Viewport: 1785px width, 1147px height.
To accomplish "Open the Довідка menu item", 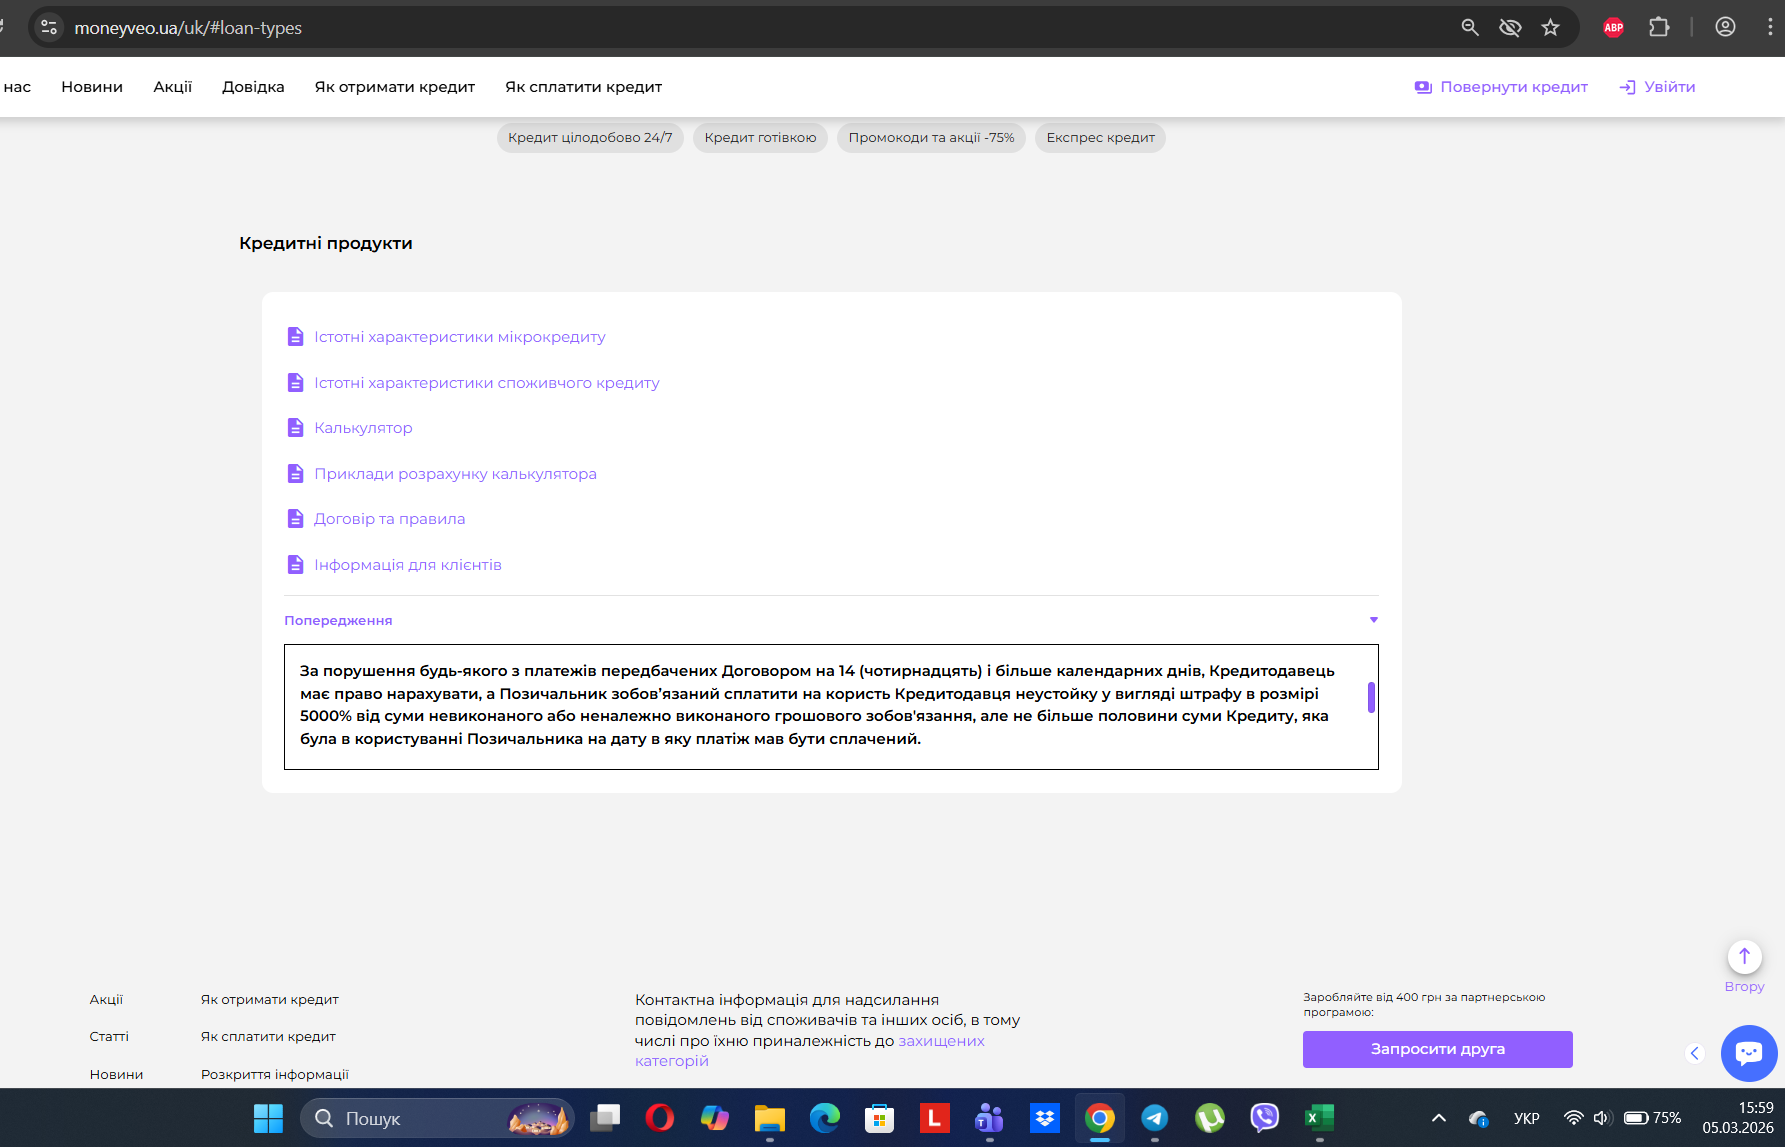I will point(253,87).
